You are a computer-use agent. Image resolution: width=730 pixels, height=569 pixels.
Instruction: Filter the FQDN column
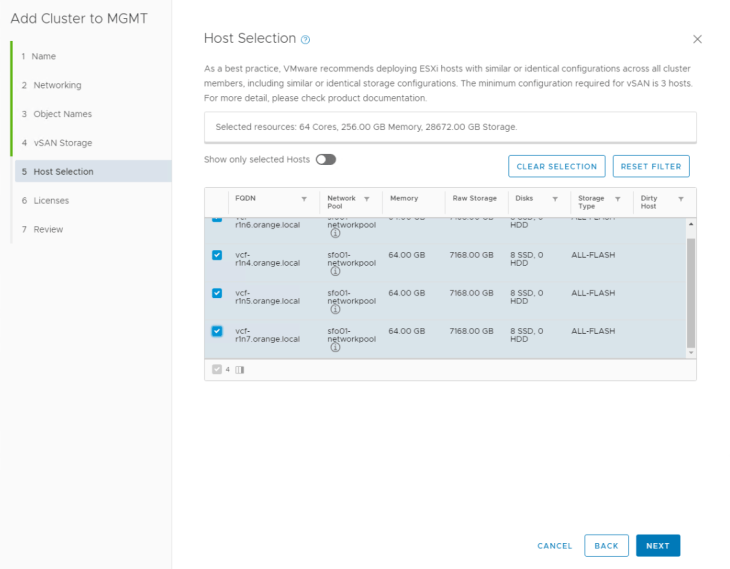pos(304,199)
